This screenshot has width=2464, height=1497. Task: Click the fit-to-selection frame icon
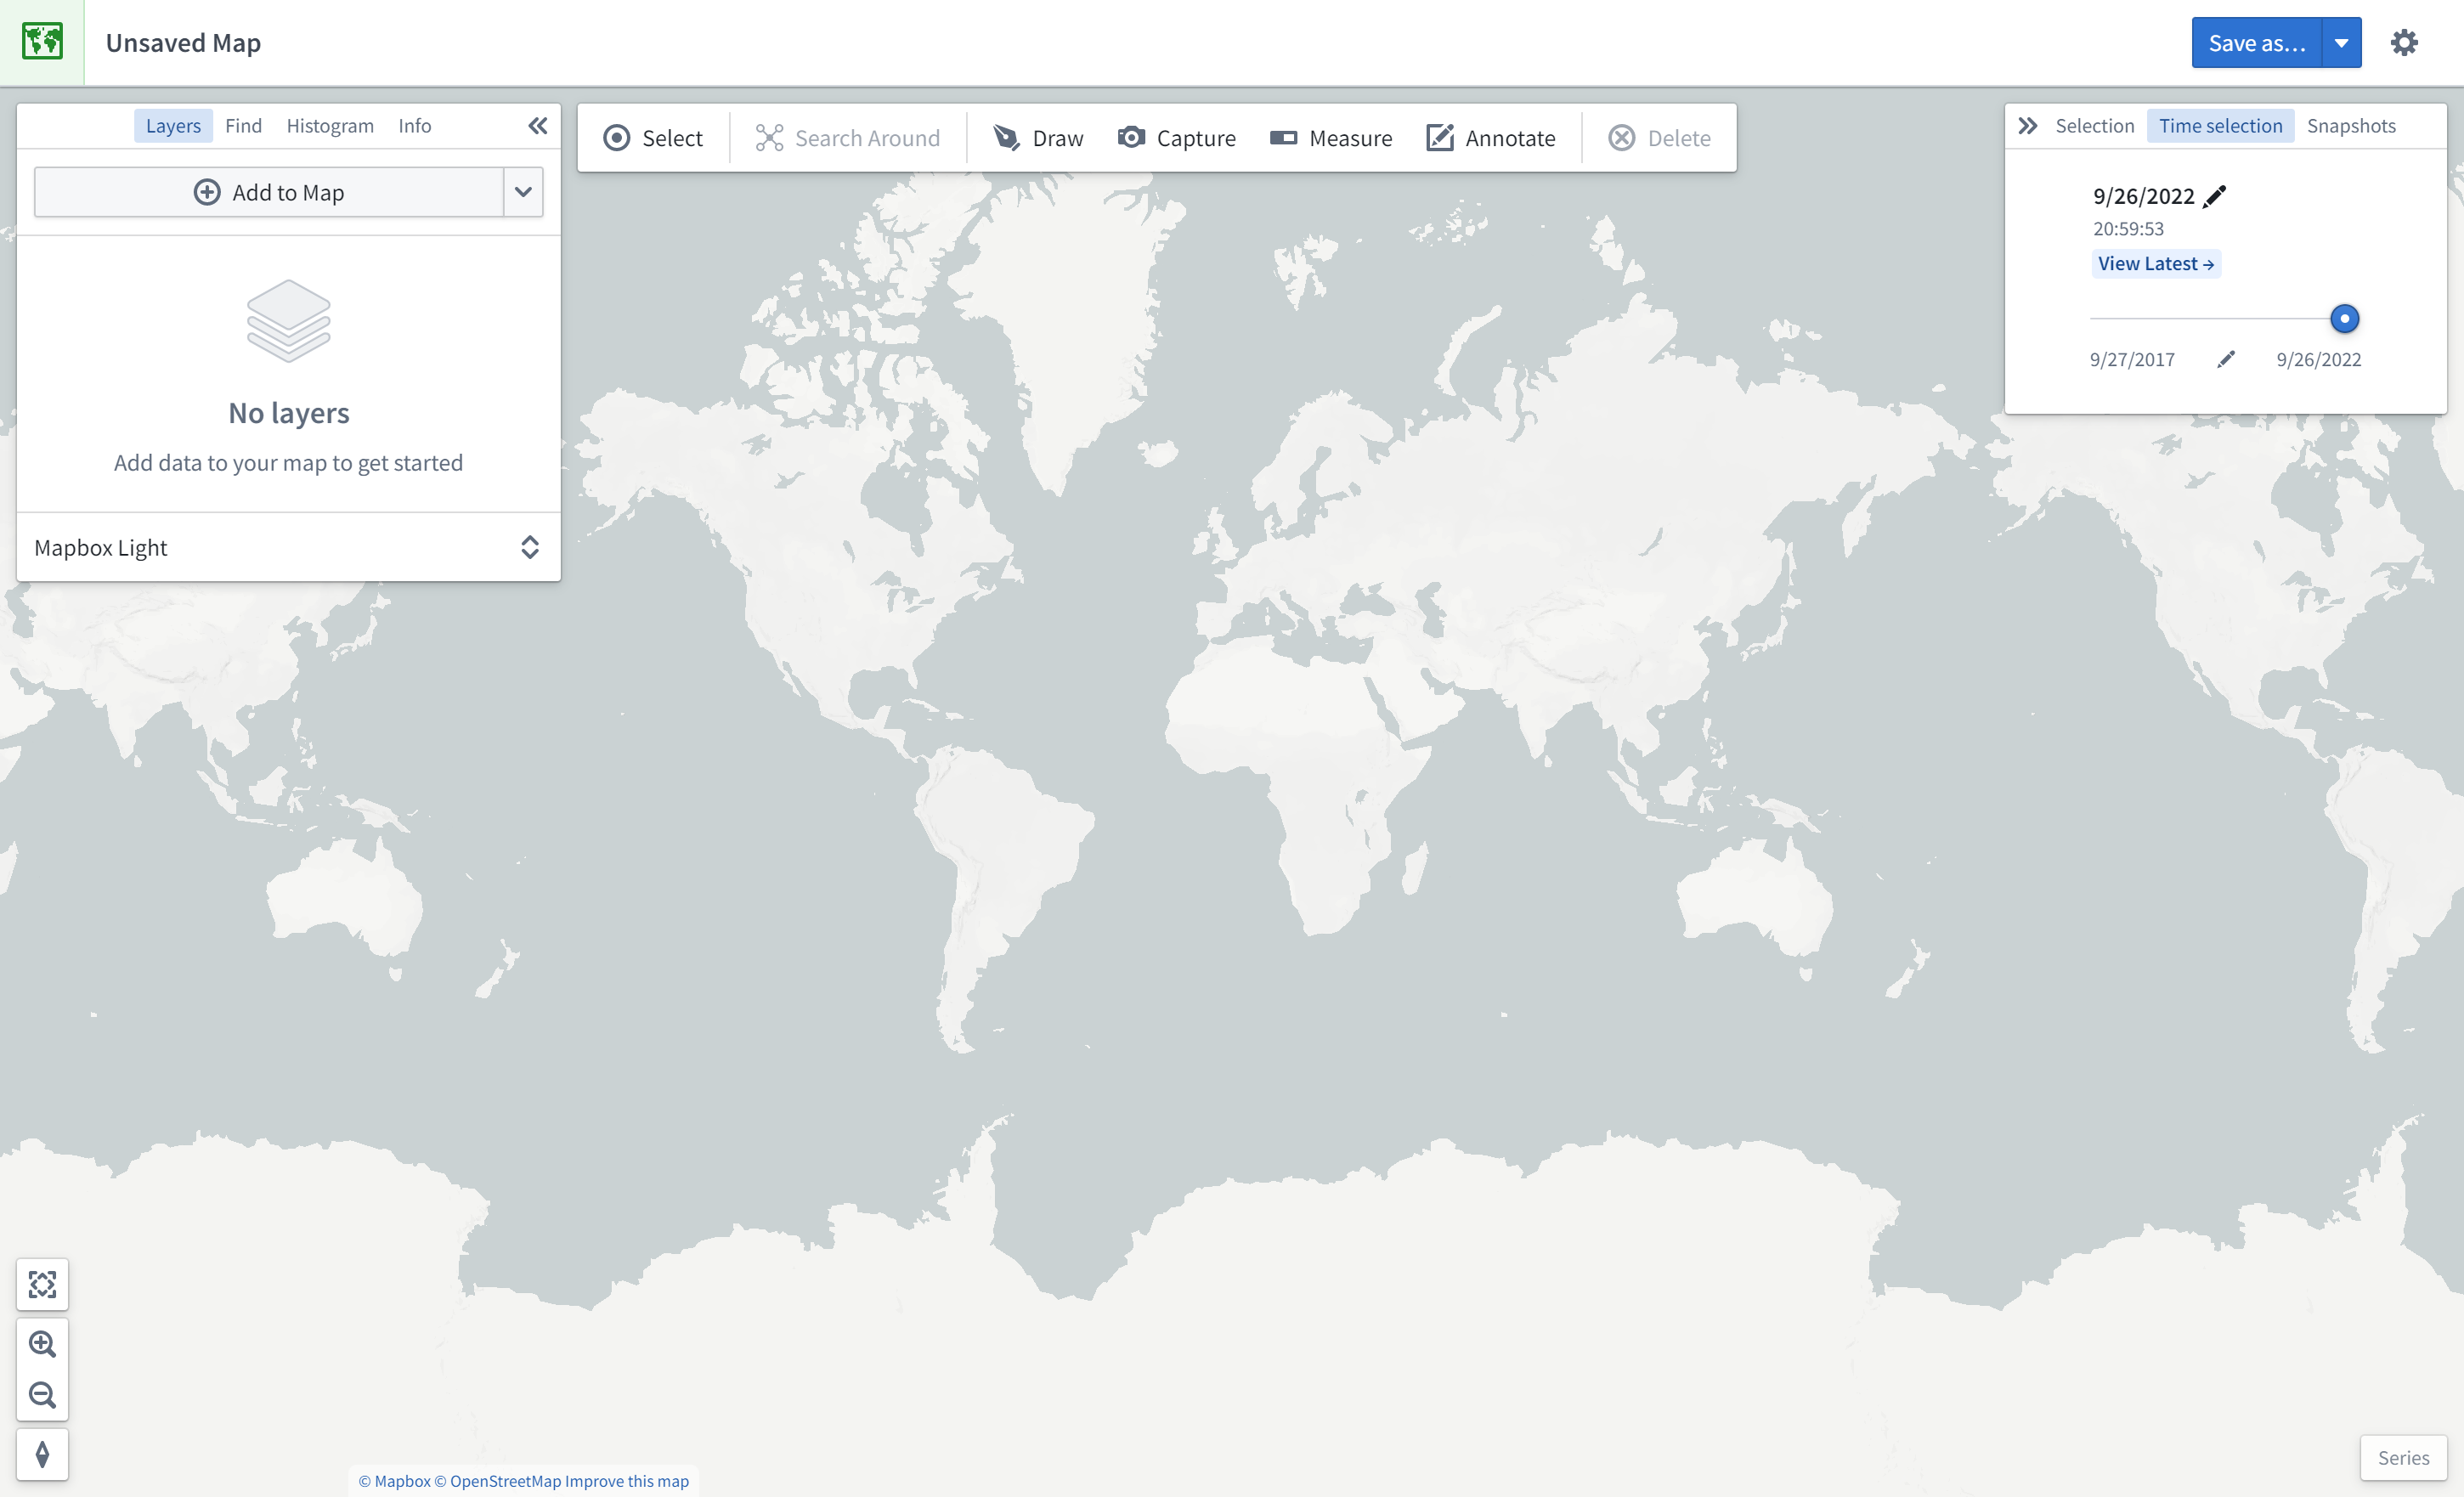click(x=42, y=1284)
